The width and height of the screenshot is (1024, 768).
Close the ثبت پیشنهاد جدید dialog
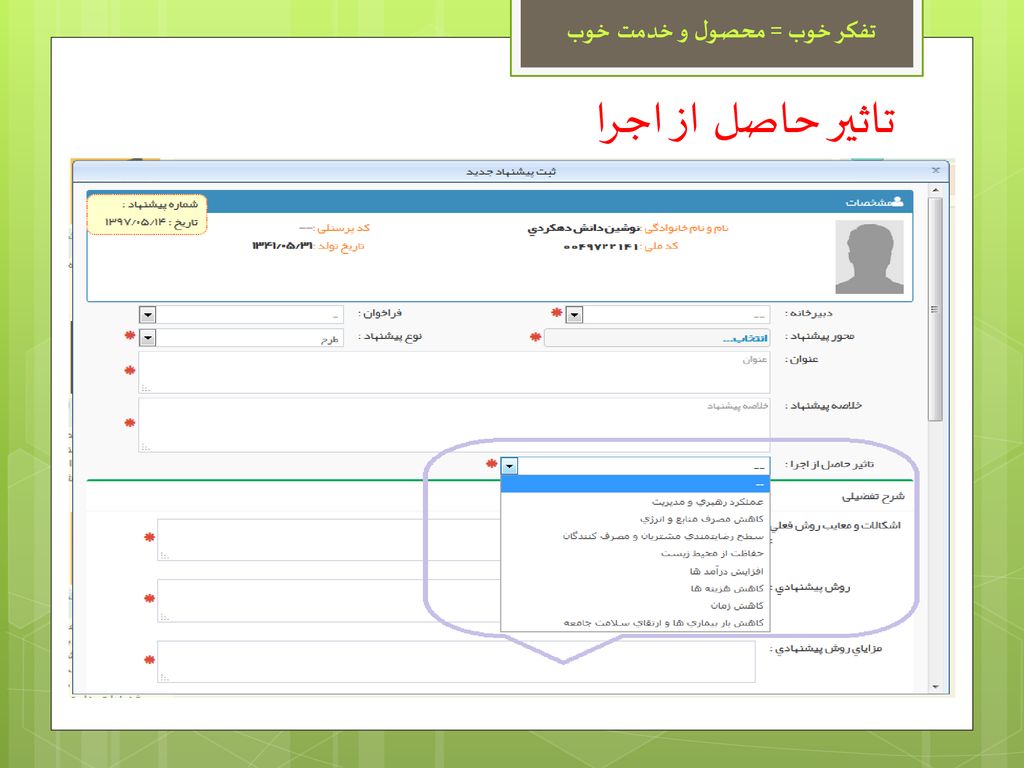(935, 170)
